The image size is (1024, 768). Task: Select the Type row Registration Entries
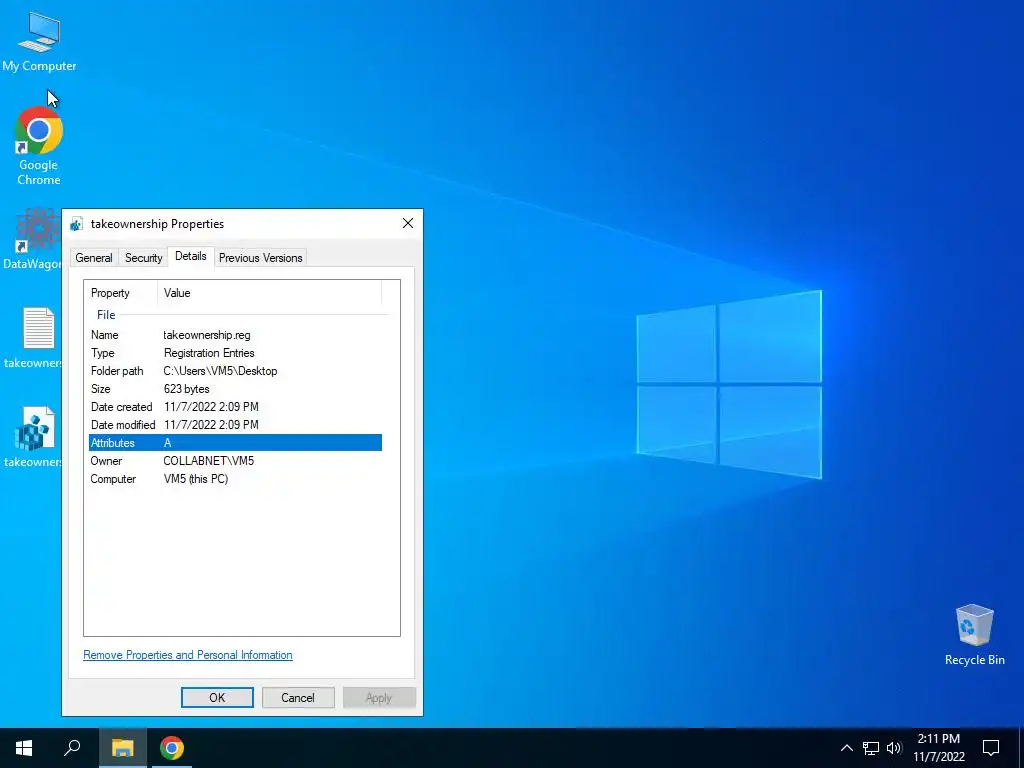click(x=235, y=353)
